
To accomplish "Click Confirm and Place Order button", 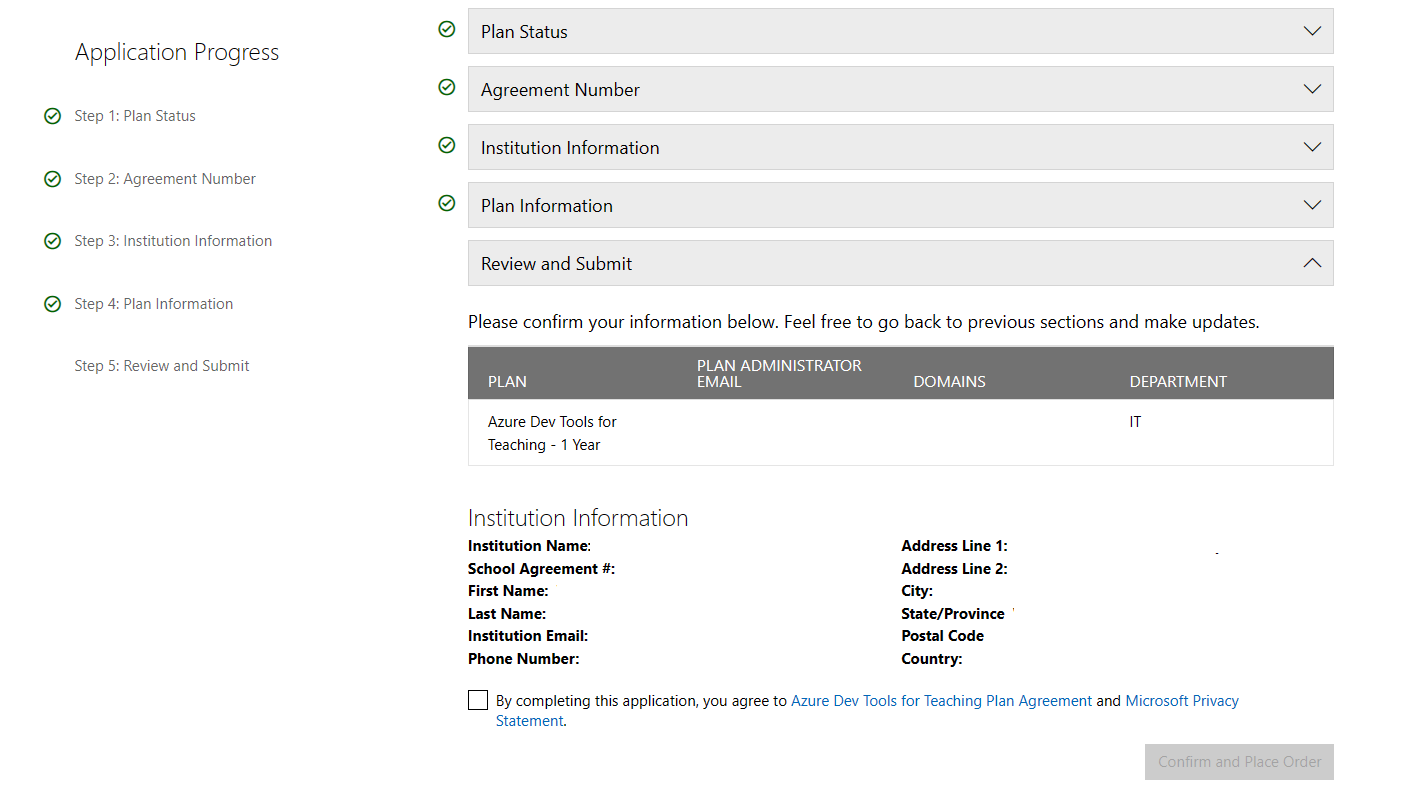I will pyautogui.click(x=1239, y=762).
